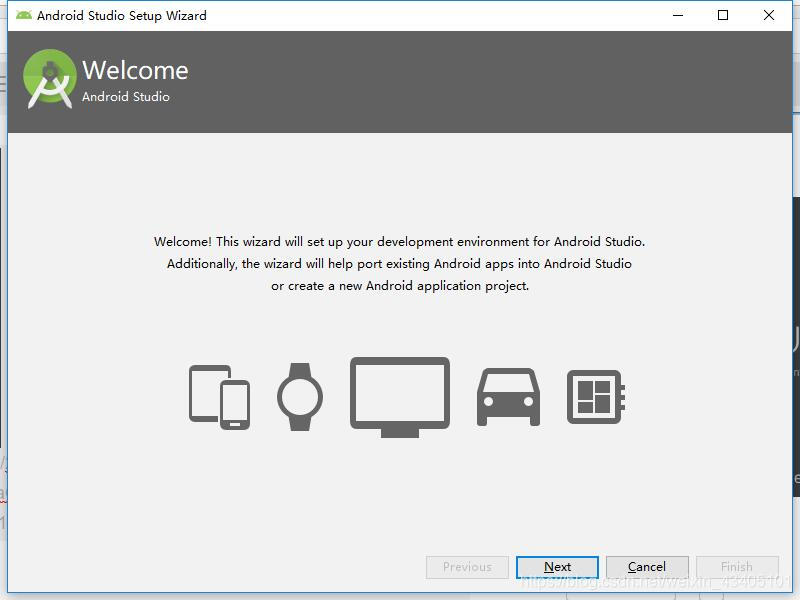The height and width of the screenshot is (600, 800).
Task: Click 'Android Studio Setup Wizard' window title
Action: click(x=122, y=16)
